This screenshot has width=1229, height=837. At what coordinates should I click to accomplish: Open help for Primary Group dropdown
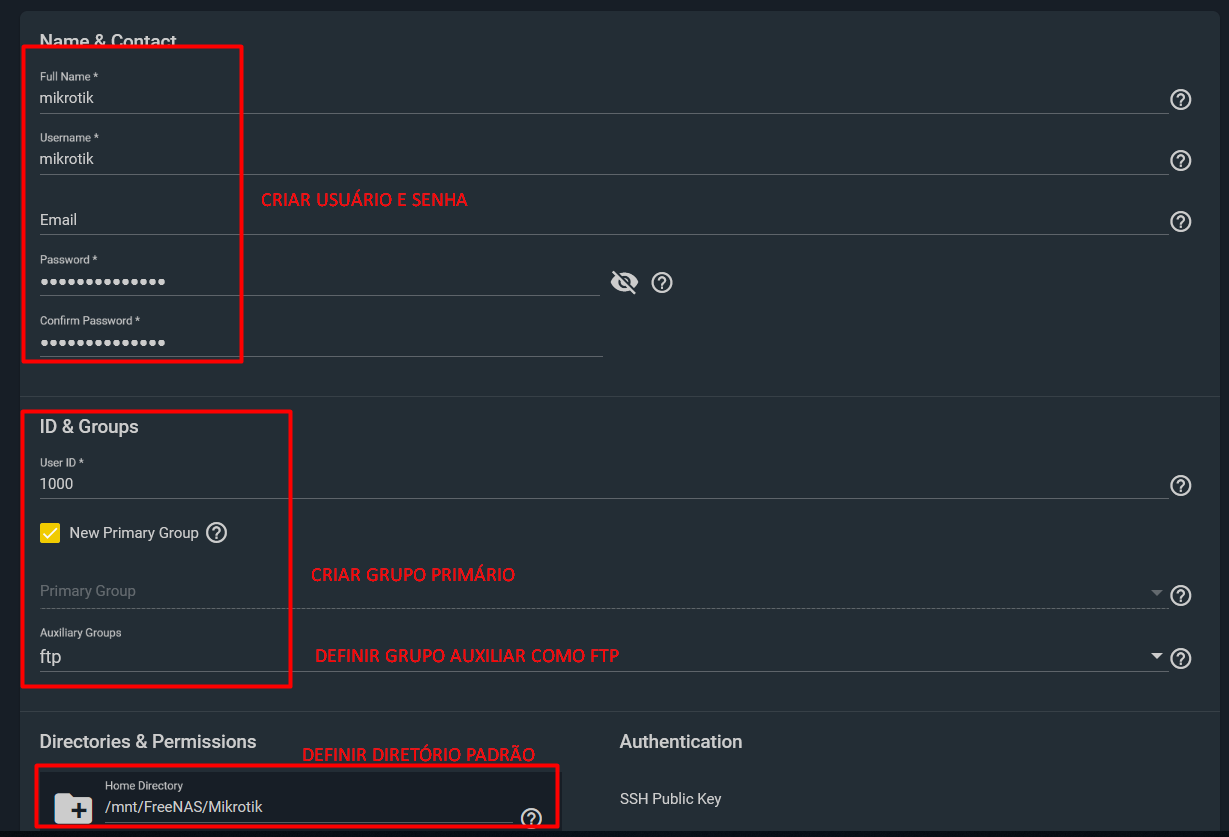tap(1180, 595)
